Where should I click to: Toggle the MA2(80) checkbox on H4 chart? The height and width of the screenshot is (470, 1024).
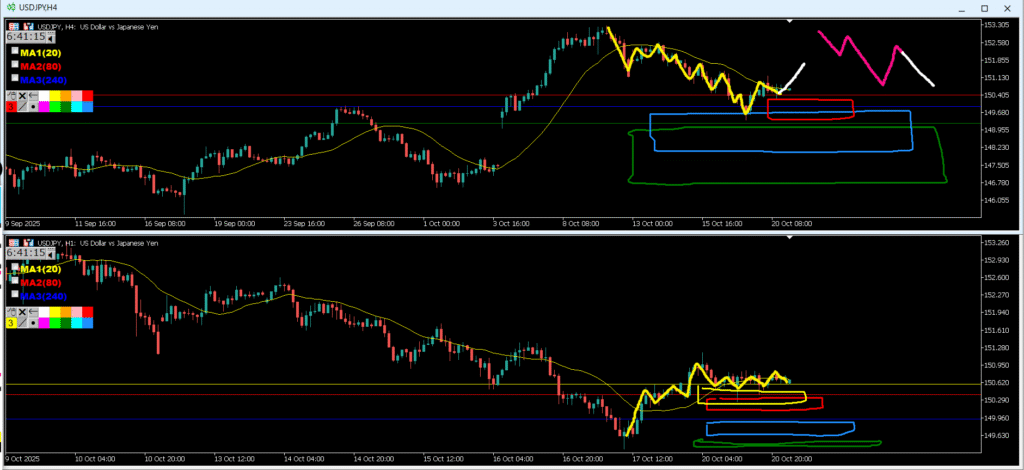pos(14,64)
